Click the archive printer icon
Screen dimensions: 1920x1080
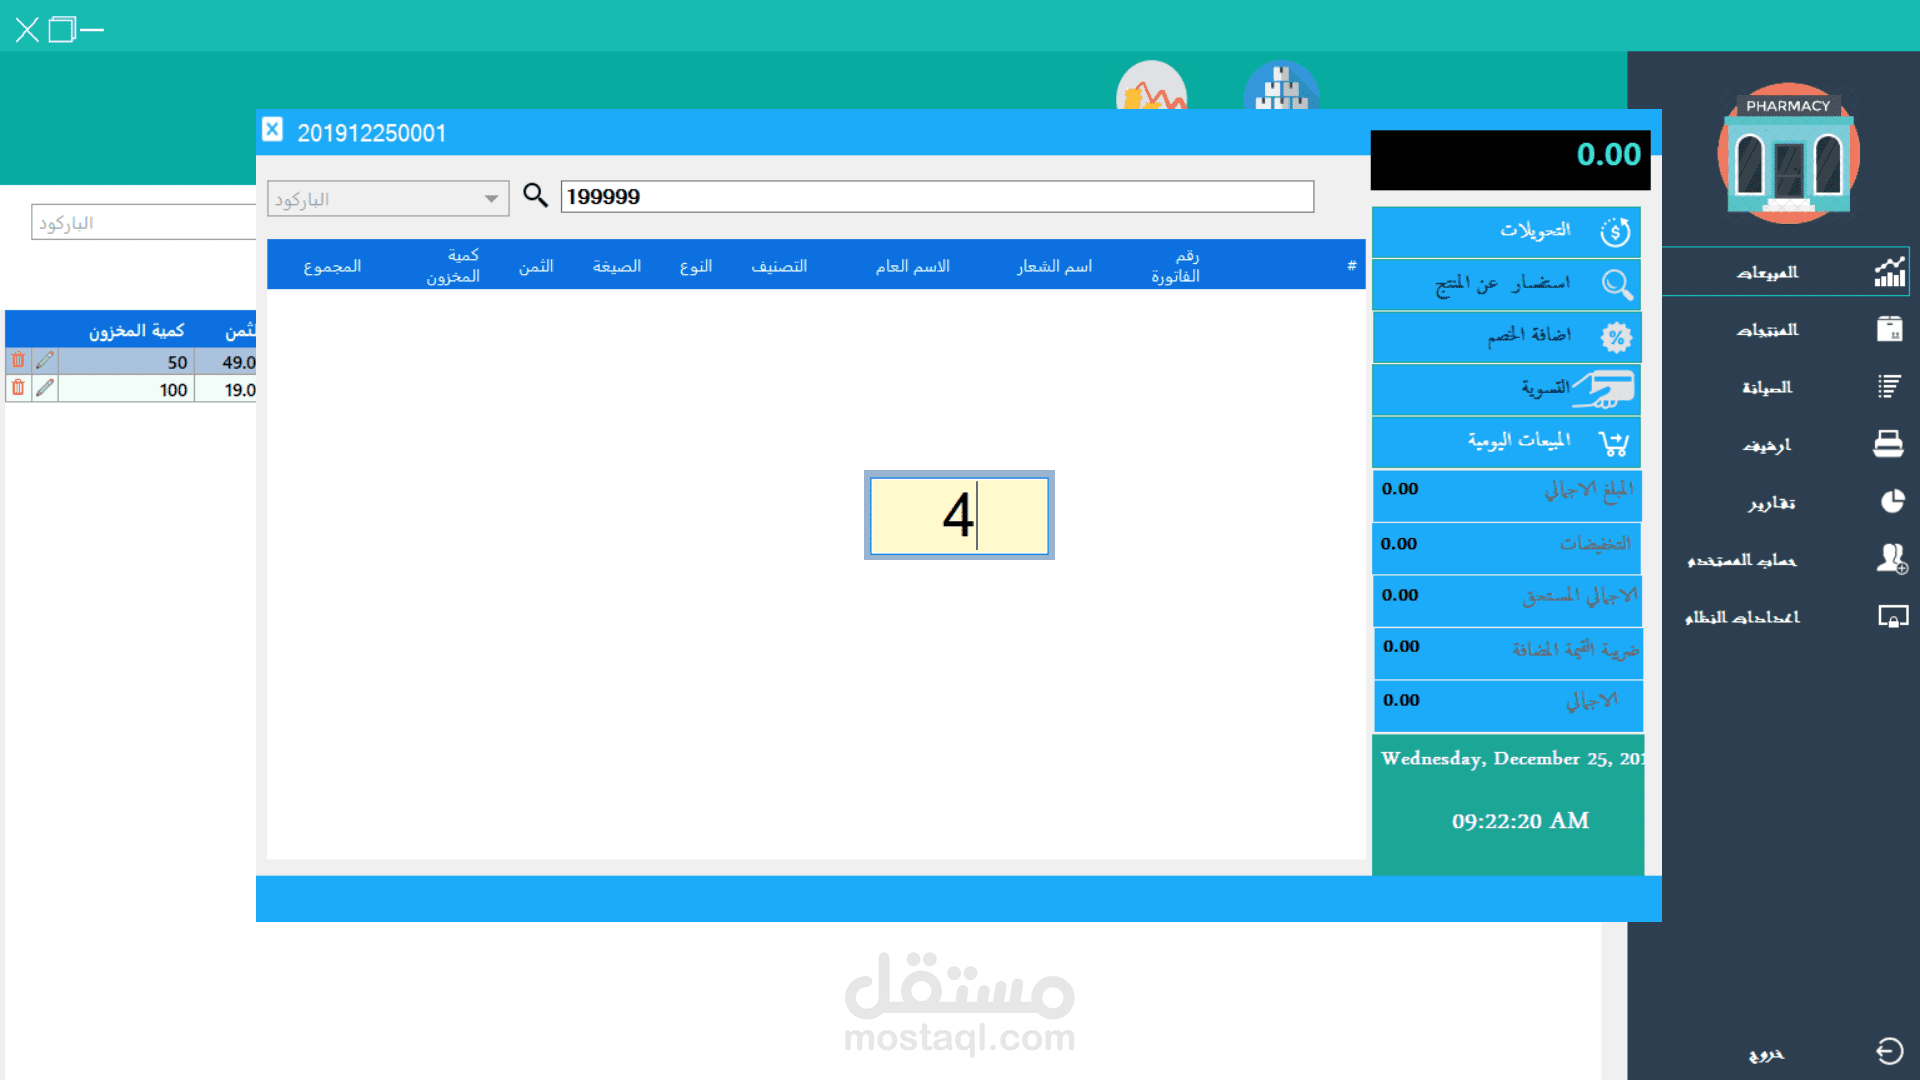coord(1887,444)
